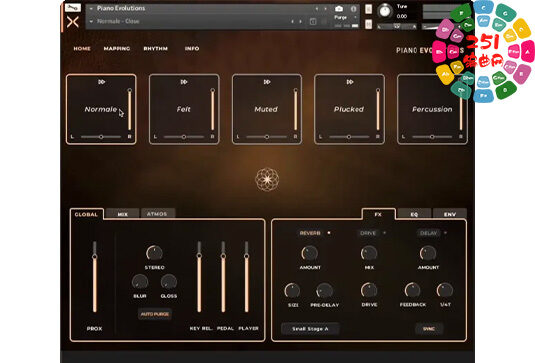Click the info icon beside camera
This screenshot has width=535, height=363.
[354, 9]
